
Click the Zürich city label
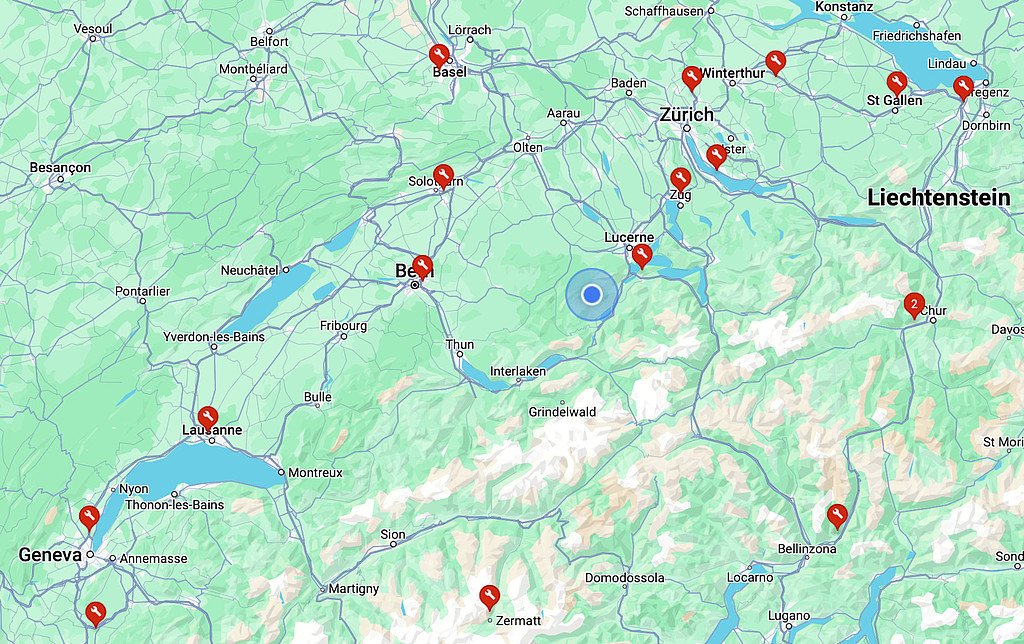coord(686,115)
